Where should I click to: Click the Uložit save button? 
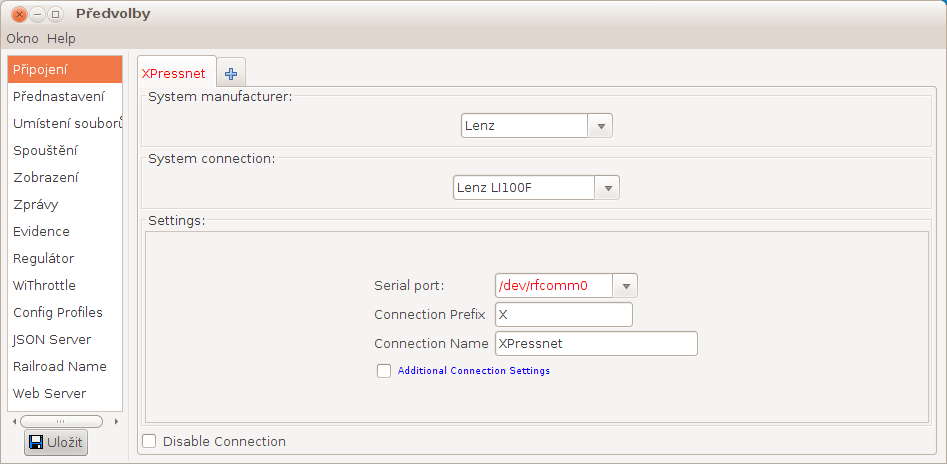[56, 442]
